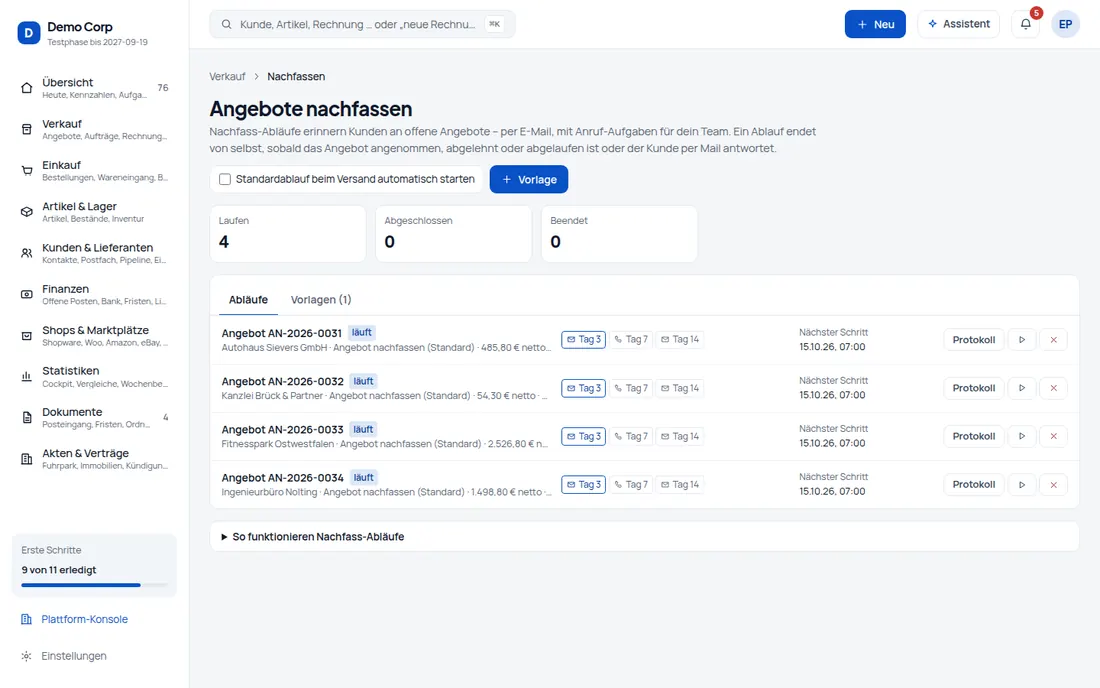
Task: Click Tag 3 step of AN-2026-0031
Action: pos(584,339)
